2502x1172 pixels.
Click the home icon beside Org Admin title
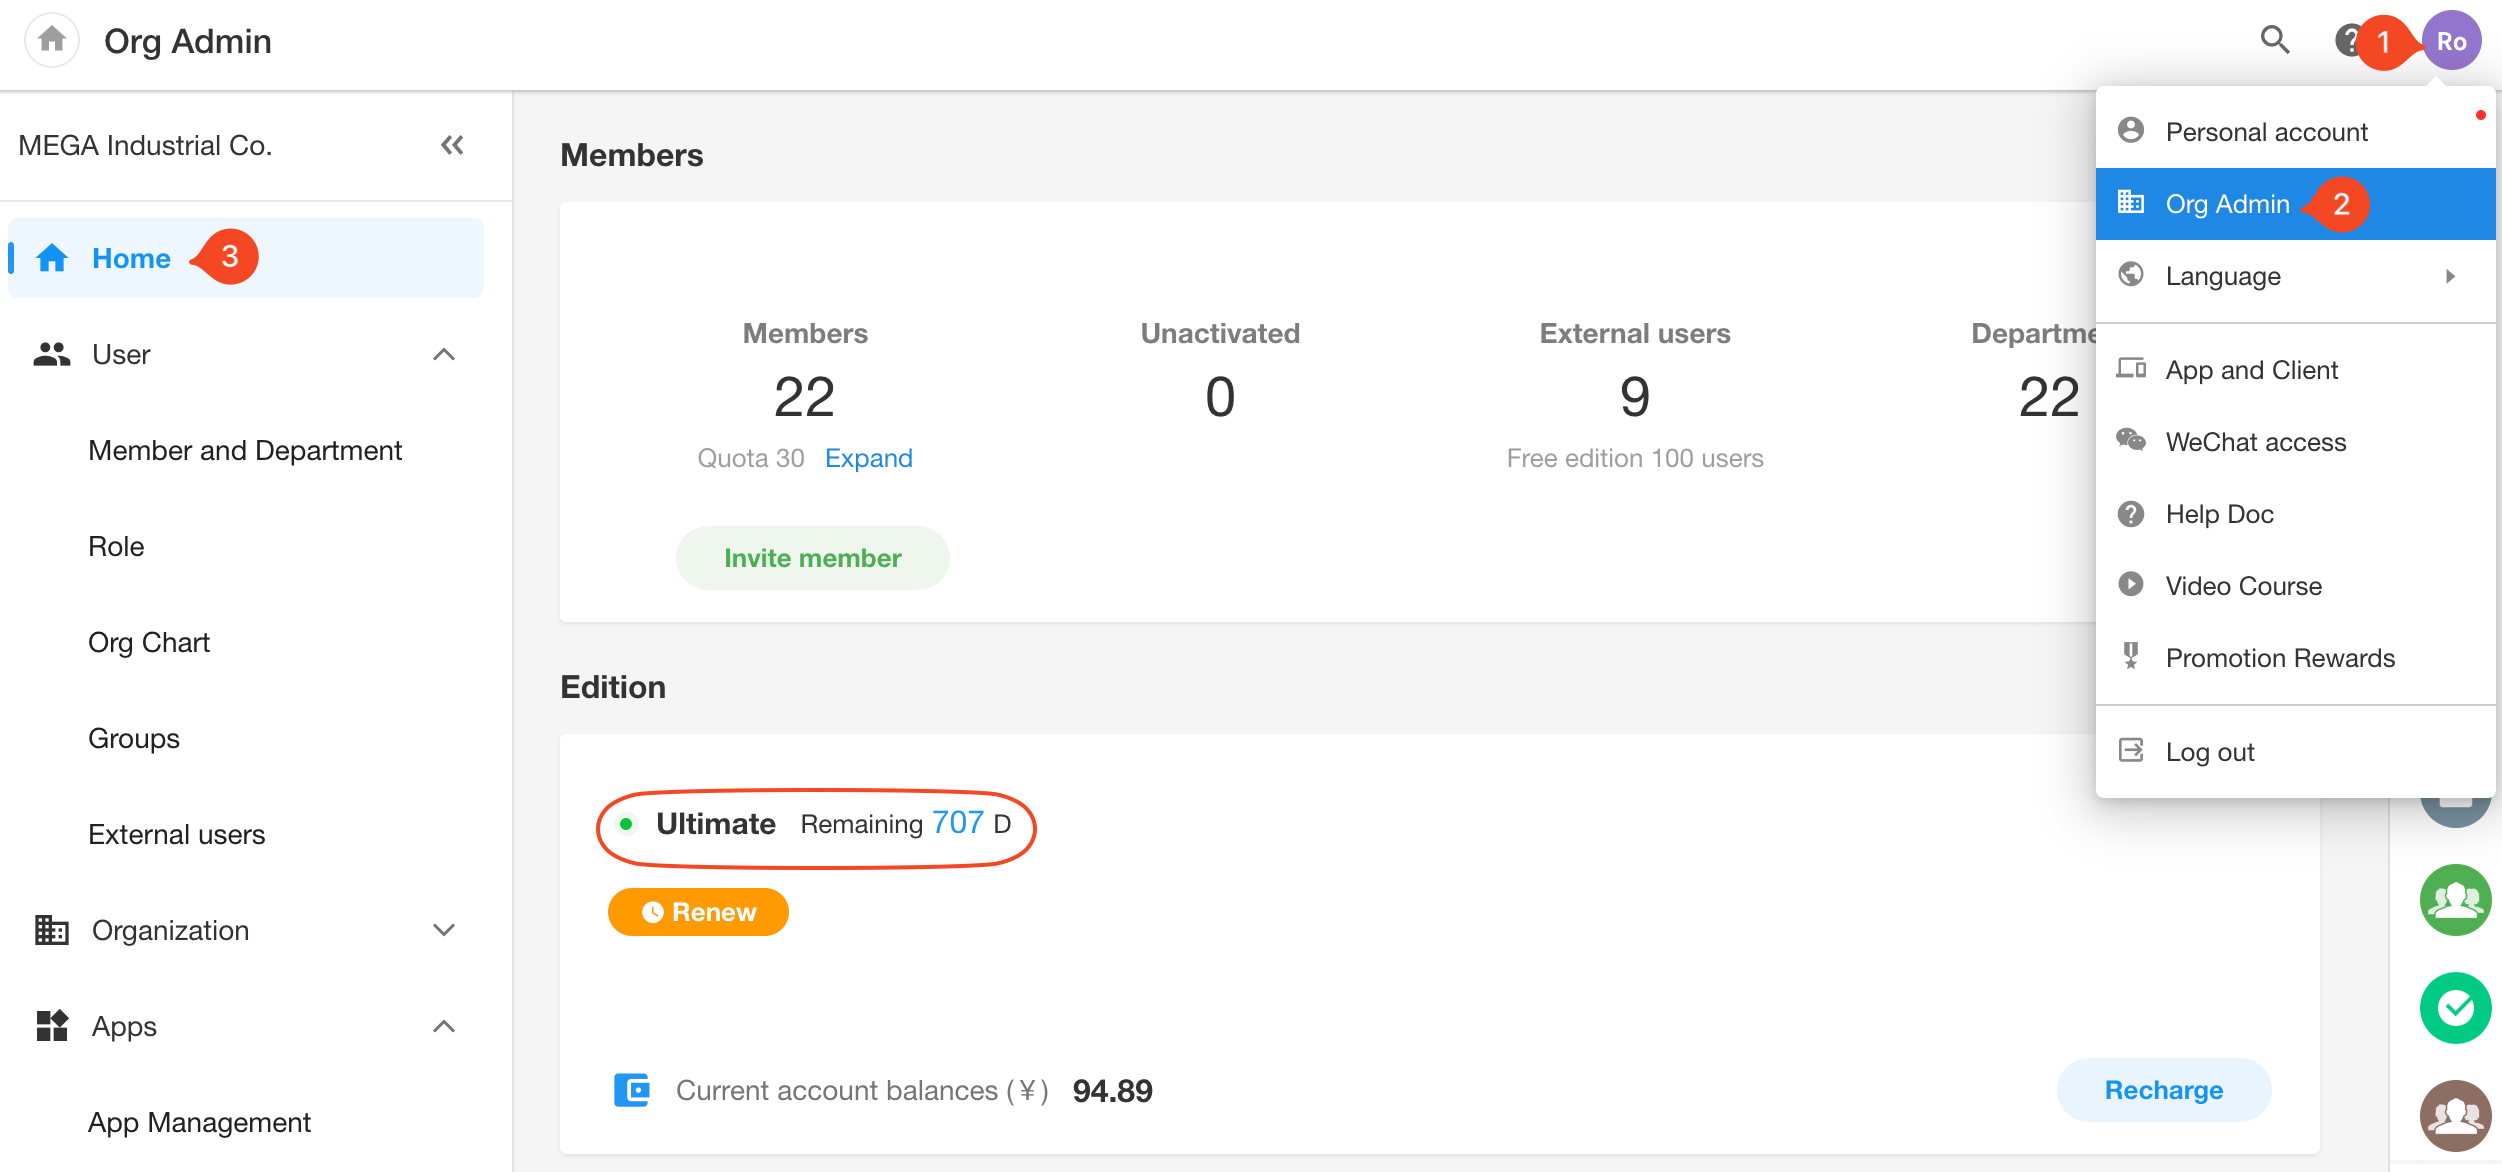click(51, 40)
